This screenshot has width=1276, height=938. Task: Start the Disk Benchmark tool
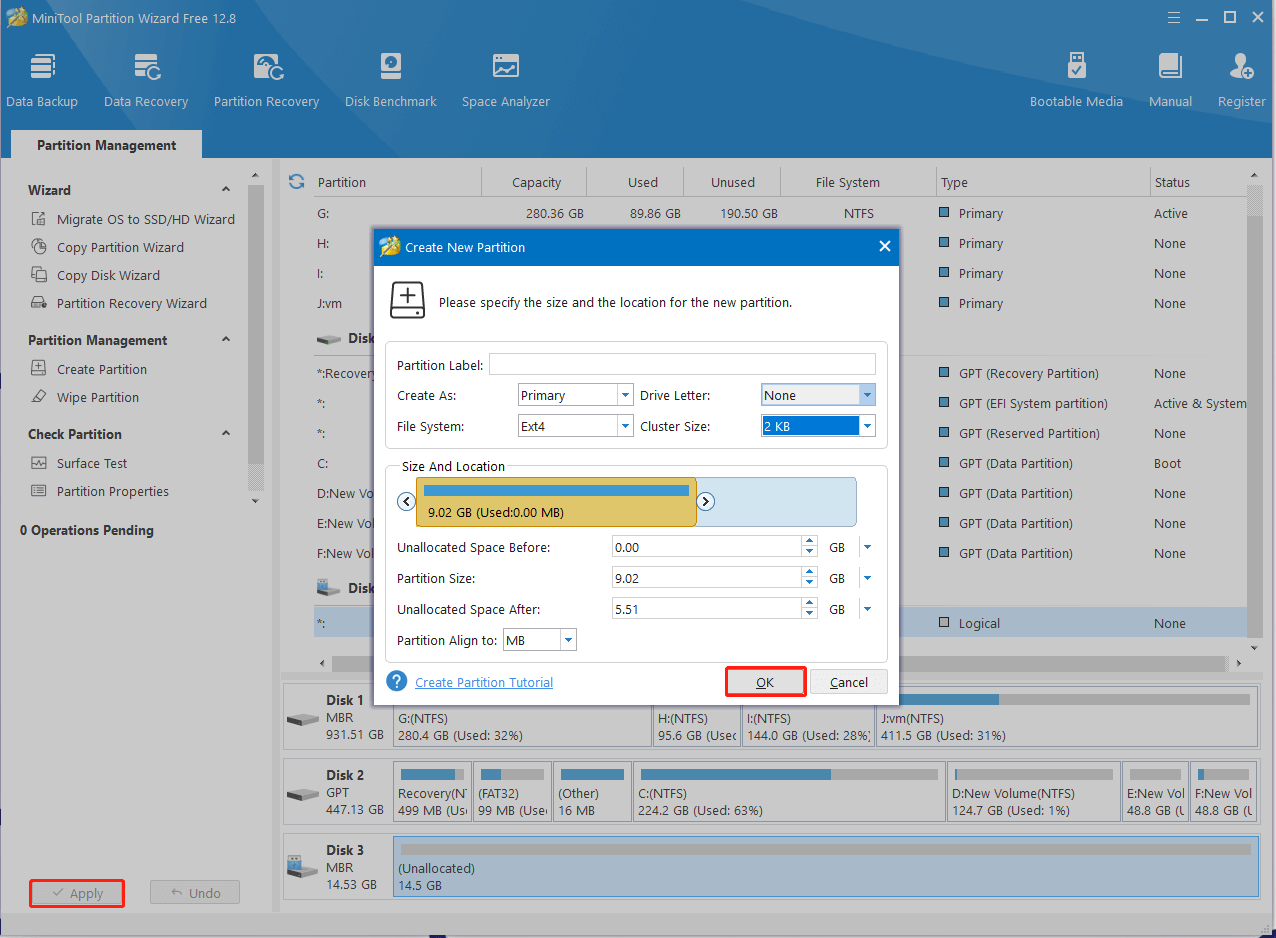pyautogui.click(x=391, y=80)
